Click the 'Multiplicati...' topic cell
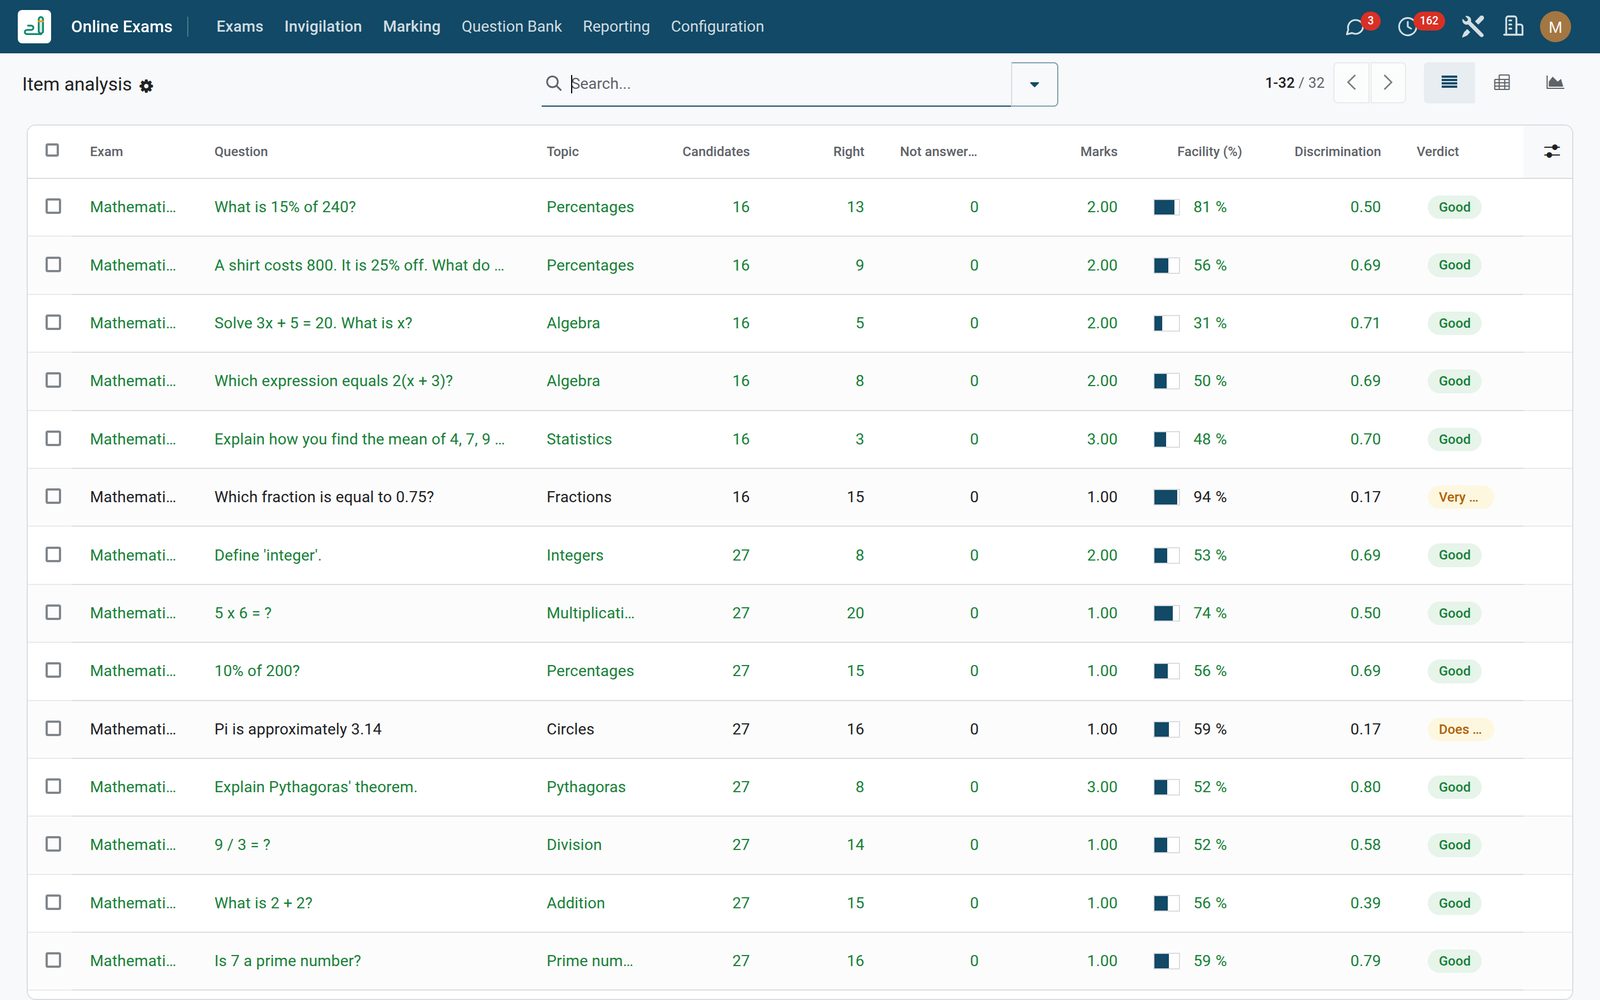Image resolution: width=1600 pixels, height=1000 pixels. [590, 613]
